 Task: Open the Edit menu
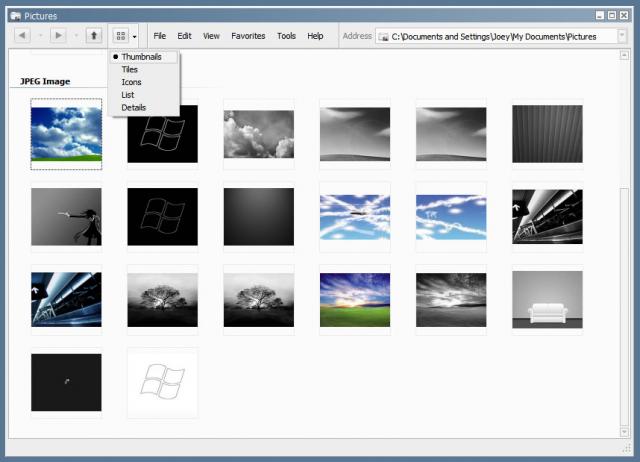point(184,36)
